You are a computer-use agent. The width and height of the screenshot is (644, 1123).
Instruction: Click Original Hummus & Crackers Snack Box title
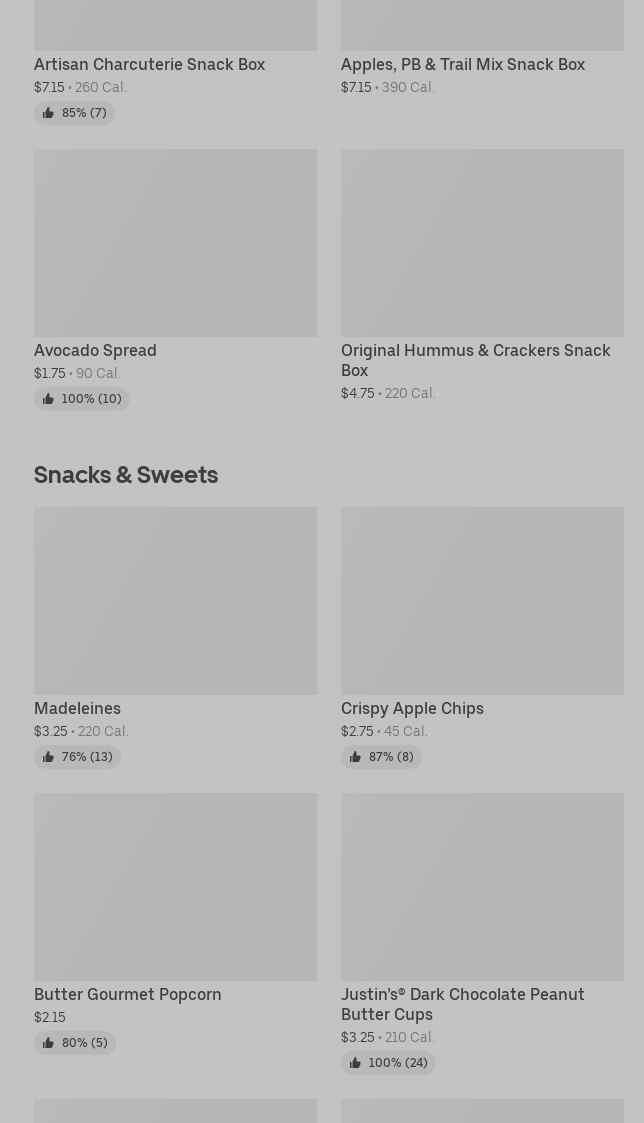475,360
